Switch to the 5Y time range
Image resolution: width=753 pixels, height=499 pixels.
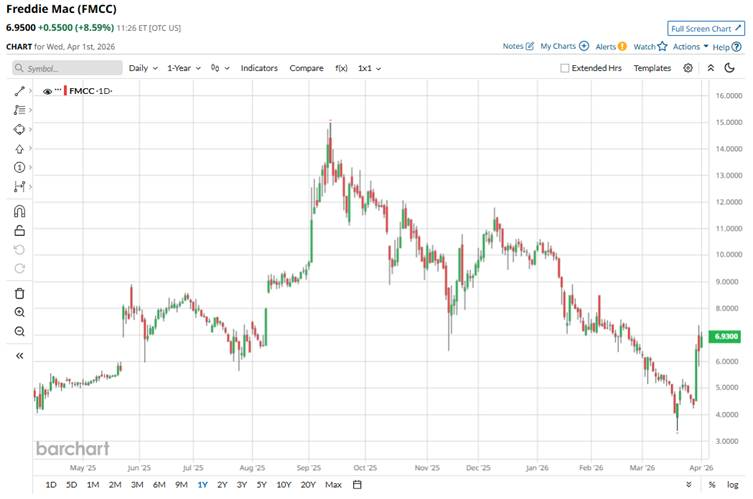(261, 485)
